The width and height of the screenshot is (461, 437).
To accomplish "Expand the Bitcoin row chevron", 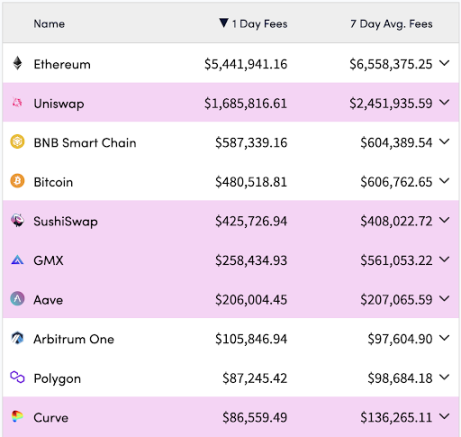I will click(x=444, y=181).
